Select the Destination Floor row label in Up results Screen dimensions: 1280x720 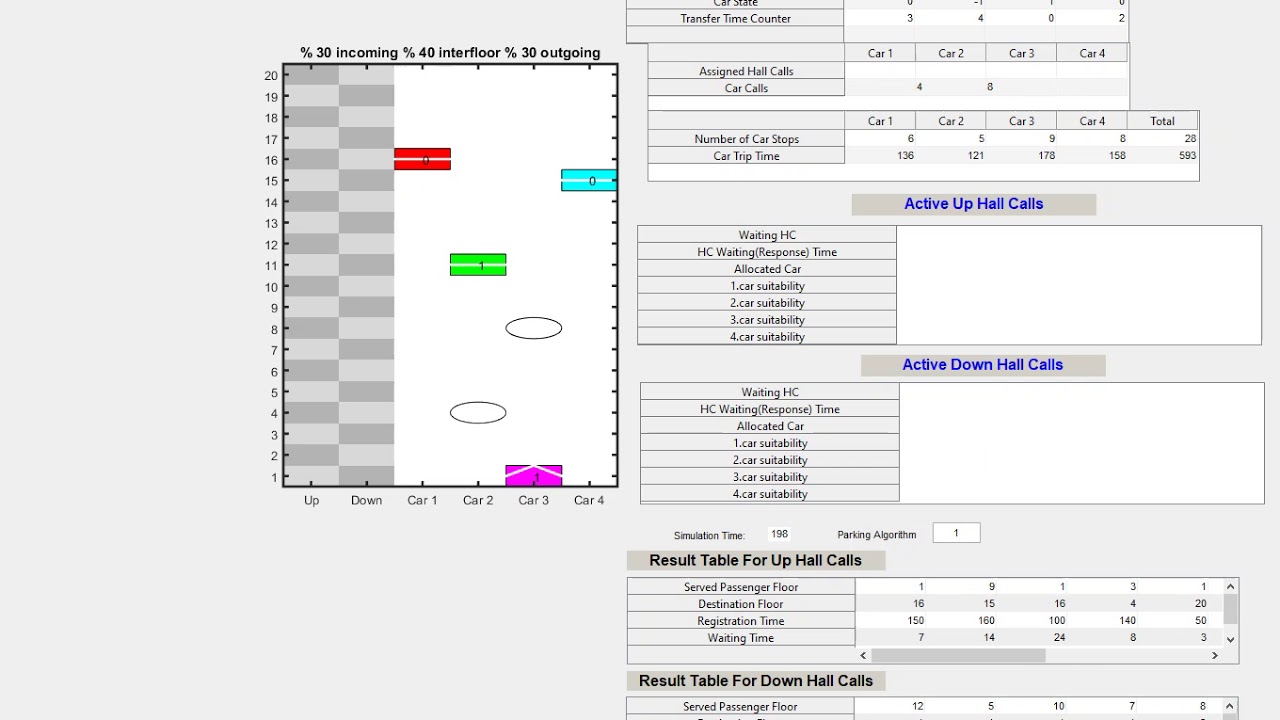point(741,604)
